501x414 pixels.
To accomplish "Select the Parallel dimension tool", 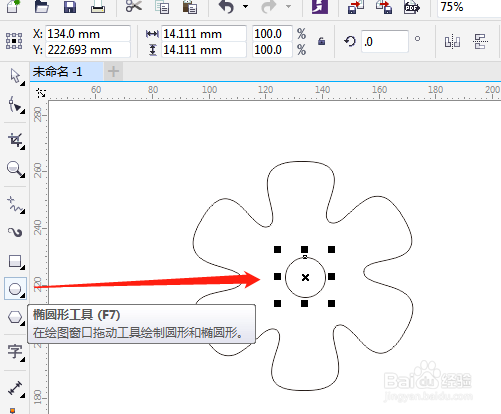I will 15,388.
